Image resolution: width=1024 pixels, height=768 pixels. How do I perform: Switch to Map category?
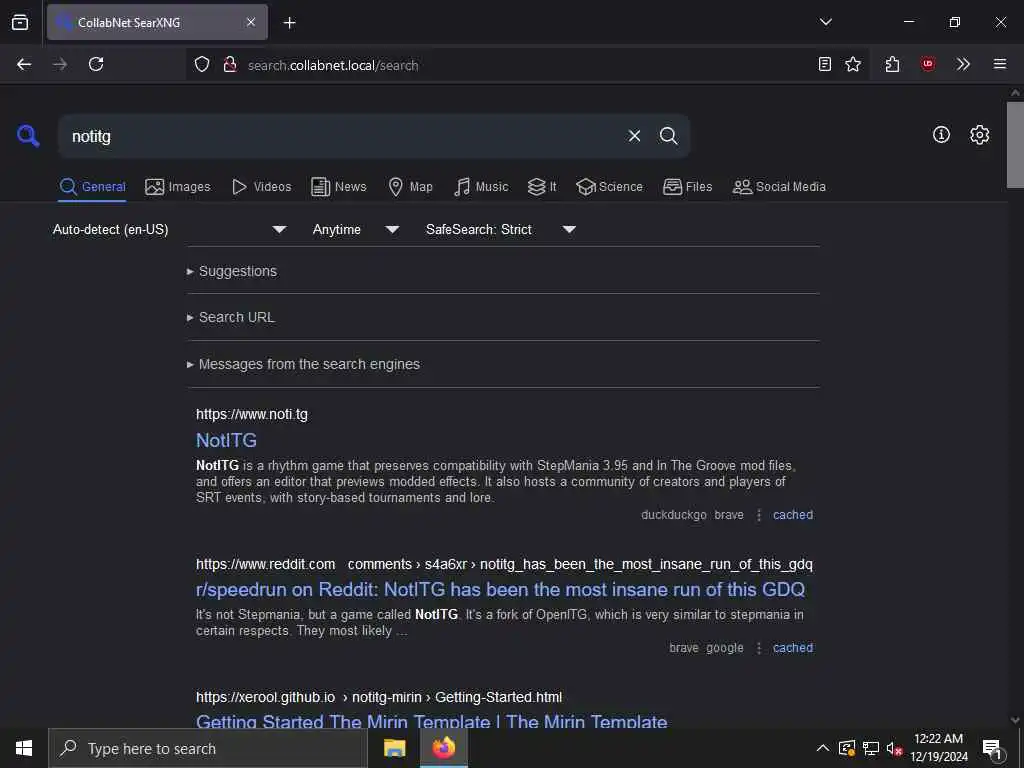pos(410,187)
